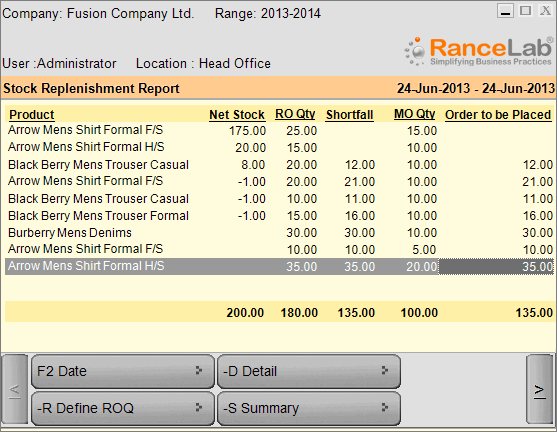Image resolution: width=557 pixels, height=432 pixels.
Task: Click the Stock Replenishment Report title
Action: [x=91, y=88]
